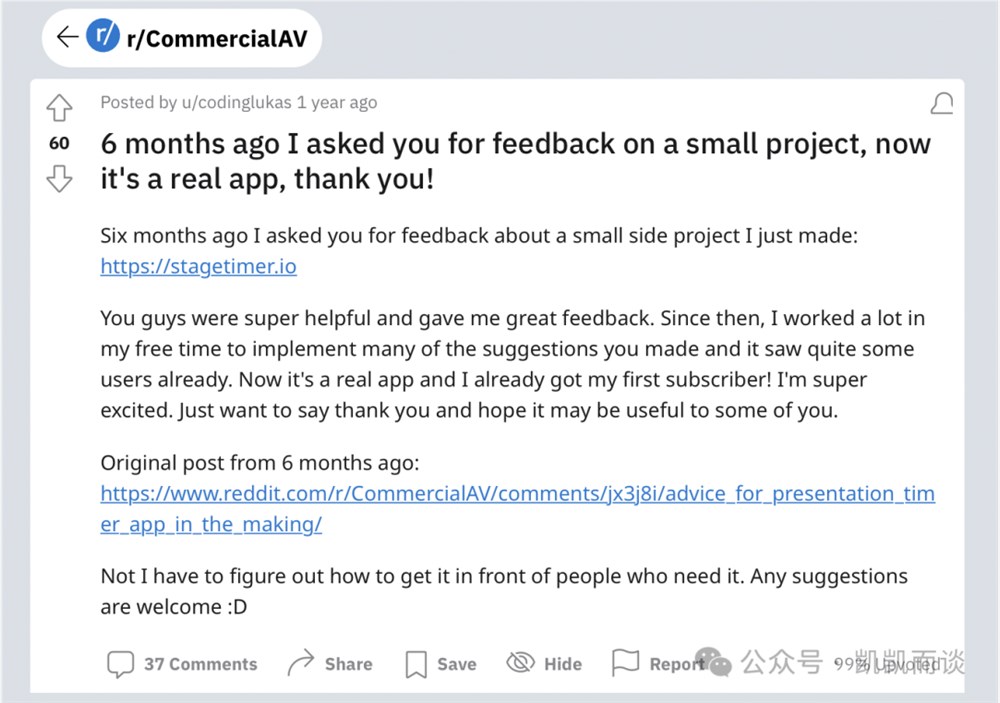The image size is (1000, 703).
Task: Upvote the post with the up arrow
Action: 60,107
